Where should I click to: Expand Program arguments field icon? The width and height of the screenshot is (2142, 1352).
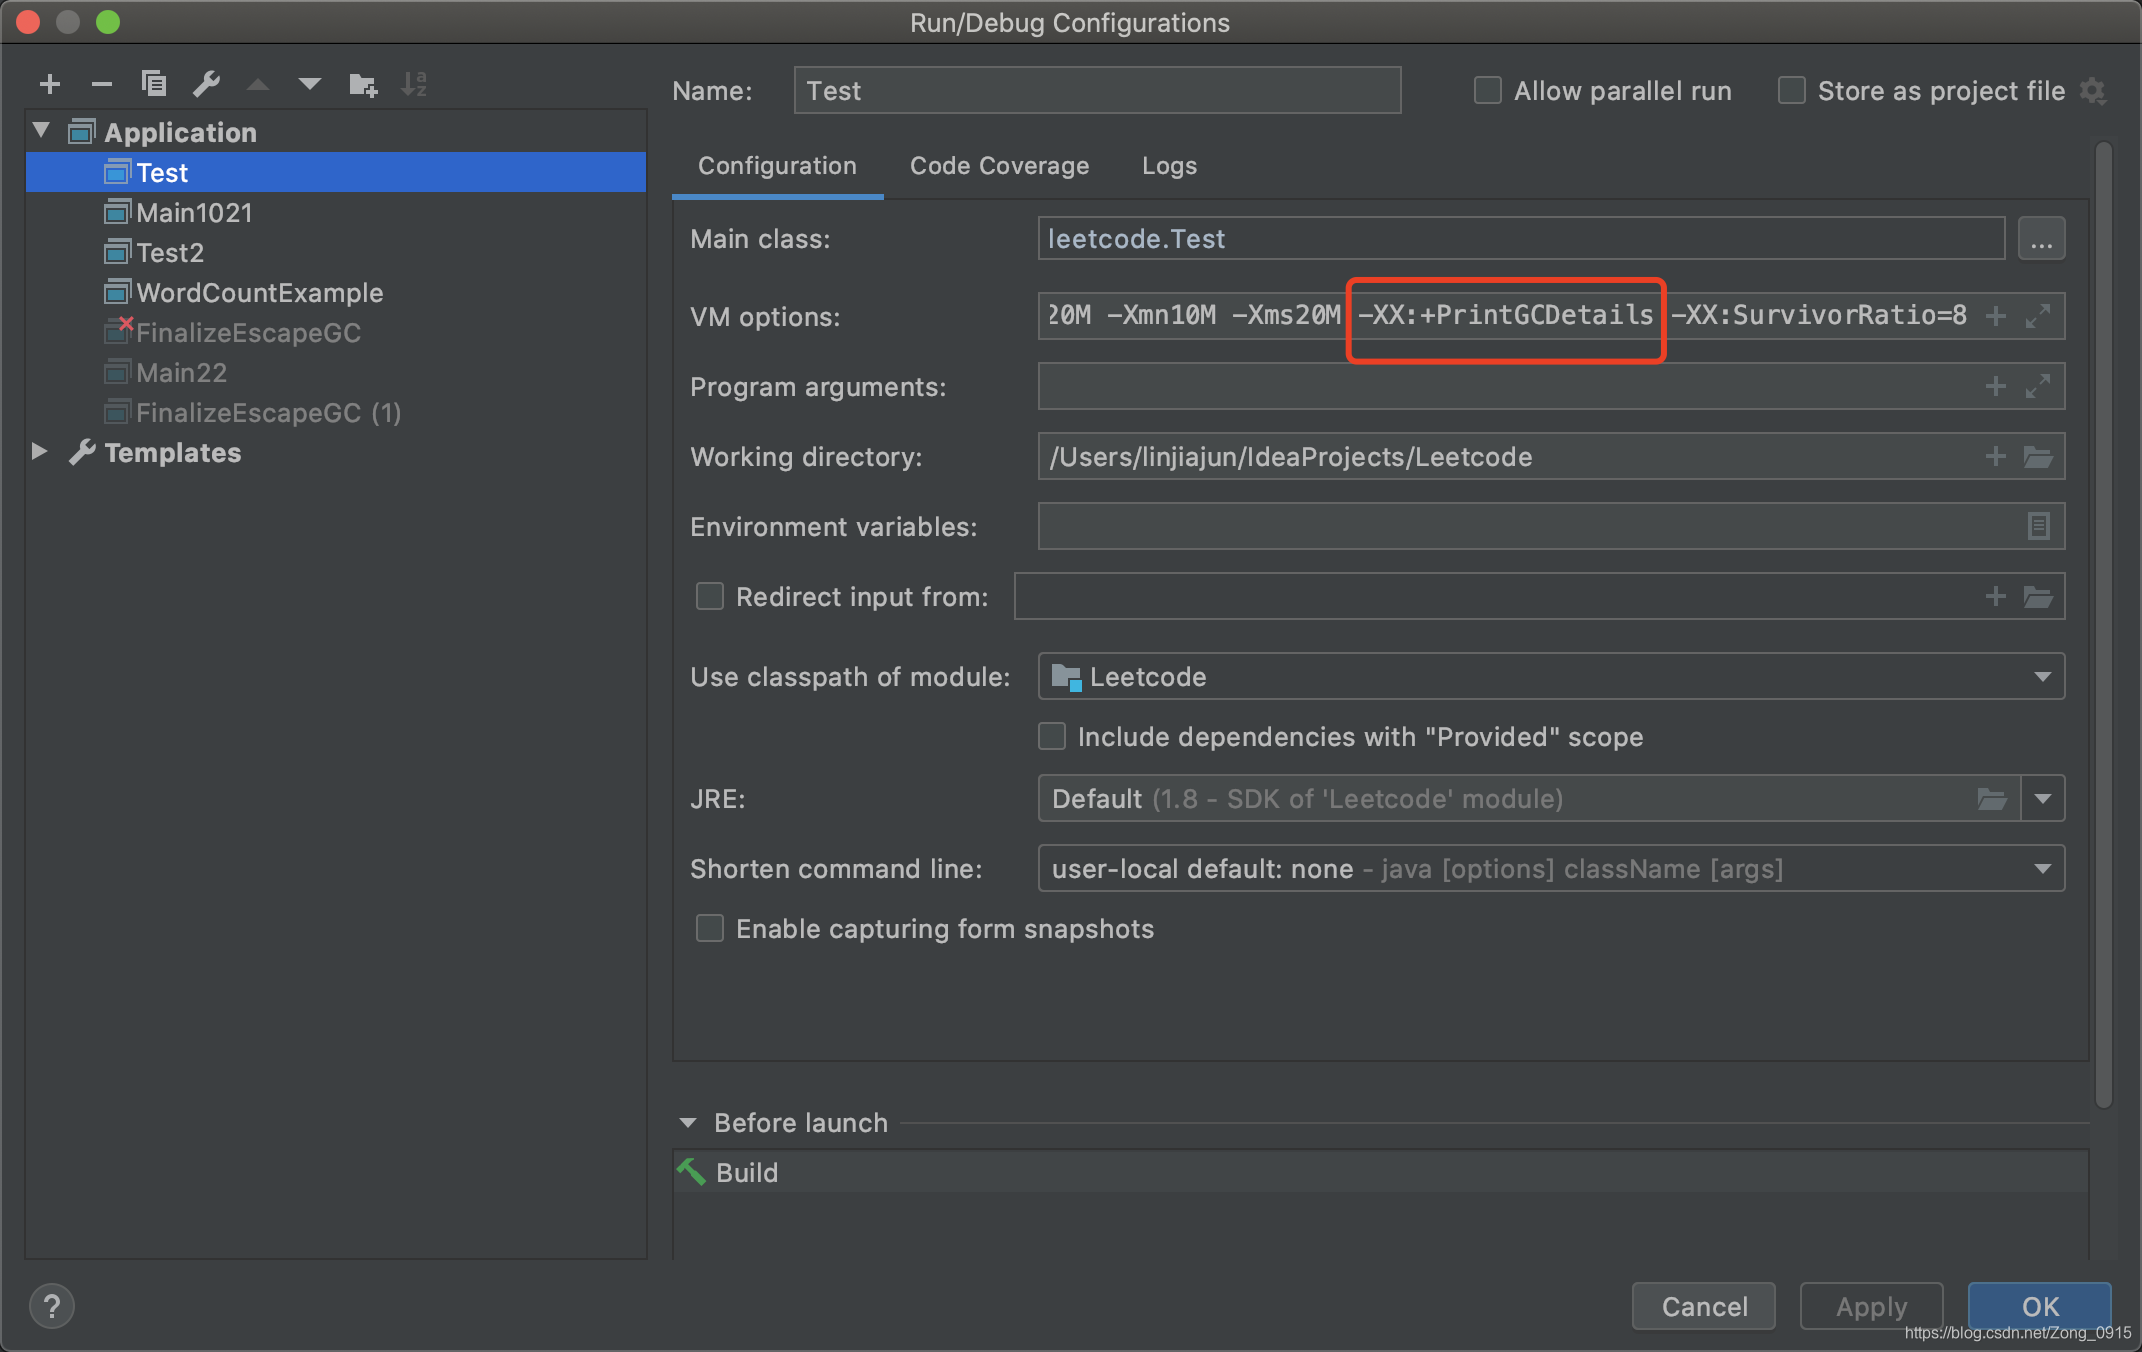(x=2038, y=386)
